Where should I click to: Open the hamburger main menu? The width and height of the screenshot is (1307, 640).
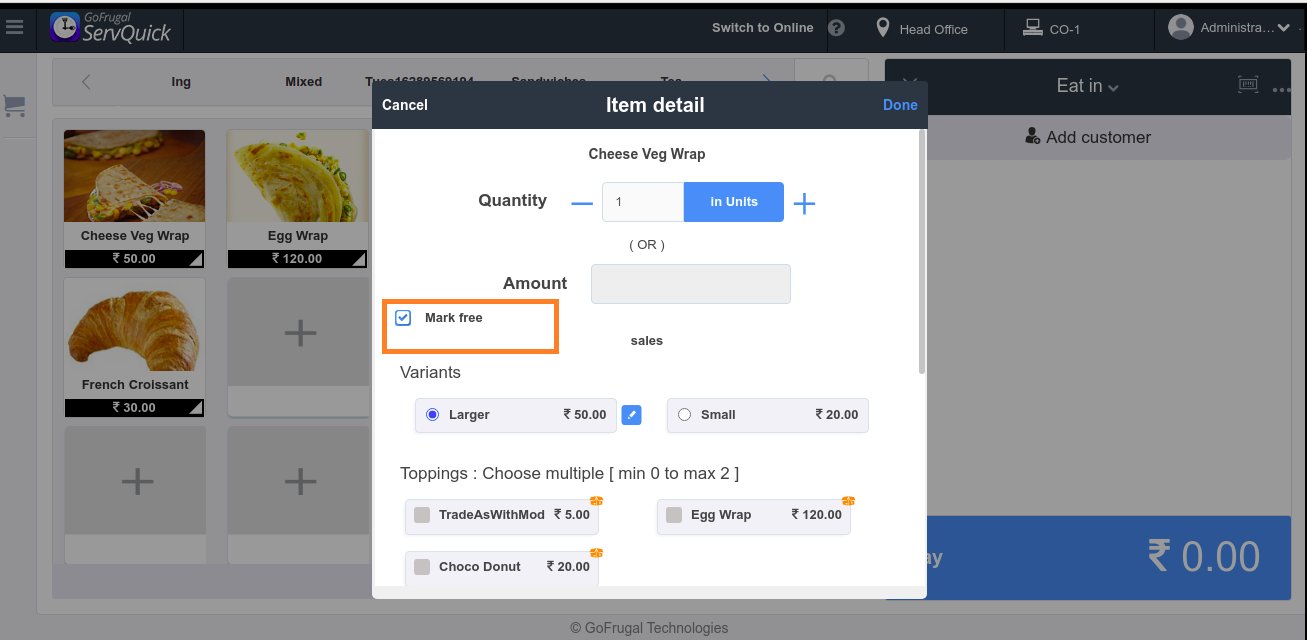[x=14, y=28]
